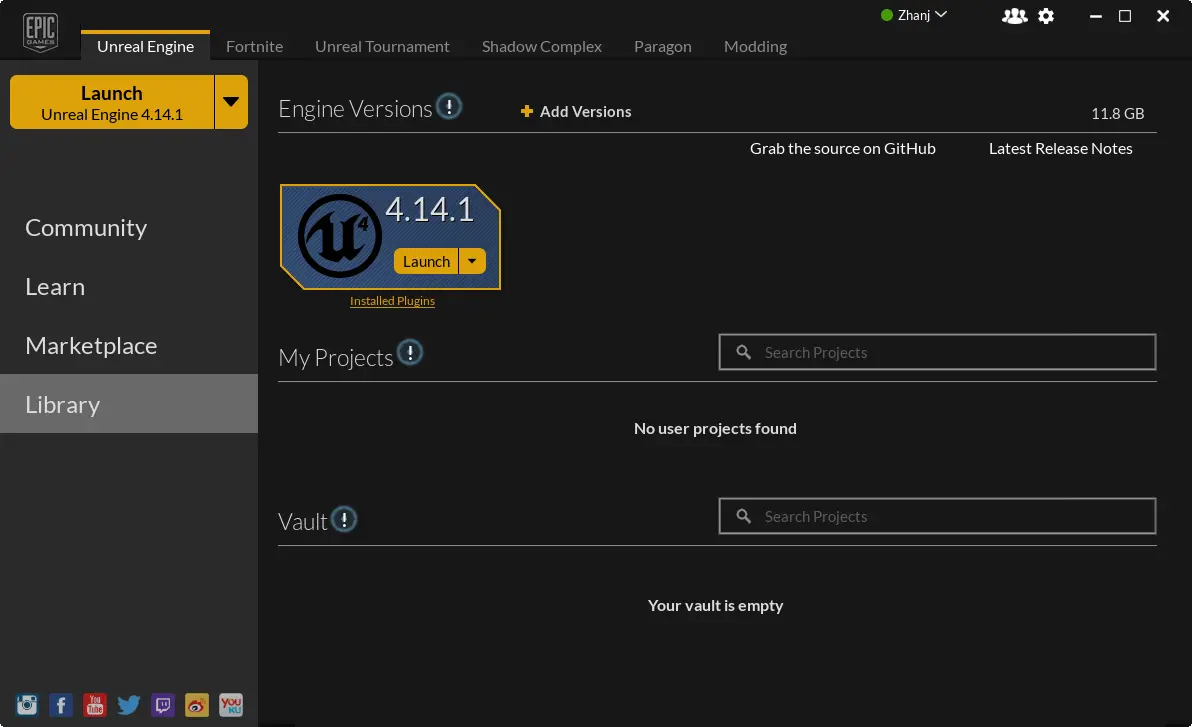Expand the main Launch button dropdown arrow

click(x=231, y=102)
